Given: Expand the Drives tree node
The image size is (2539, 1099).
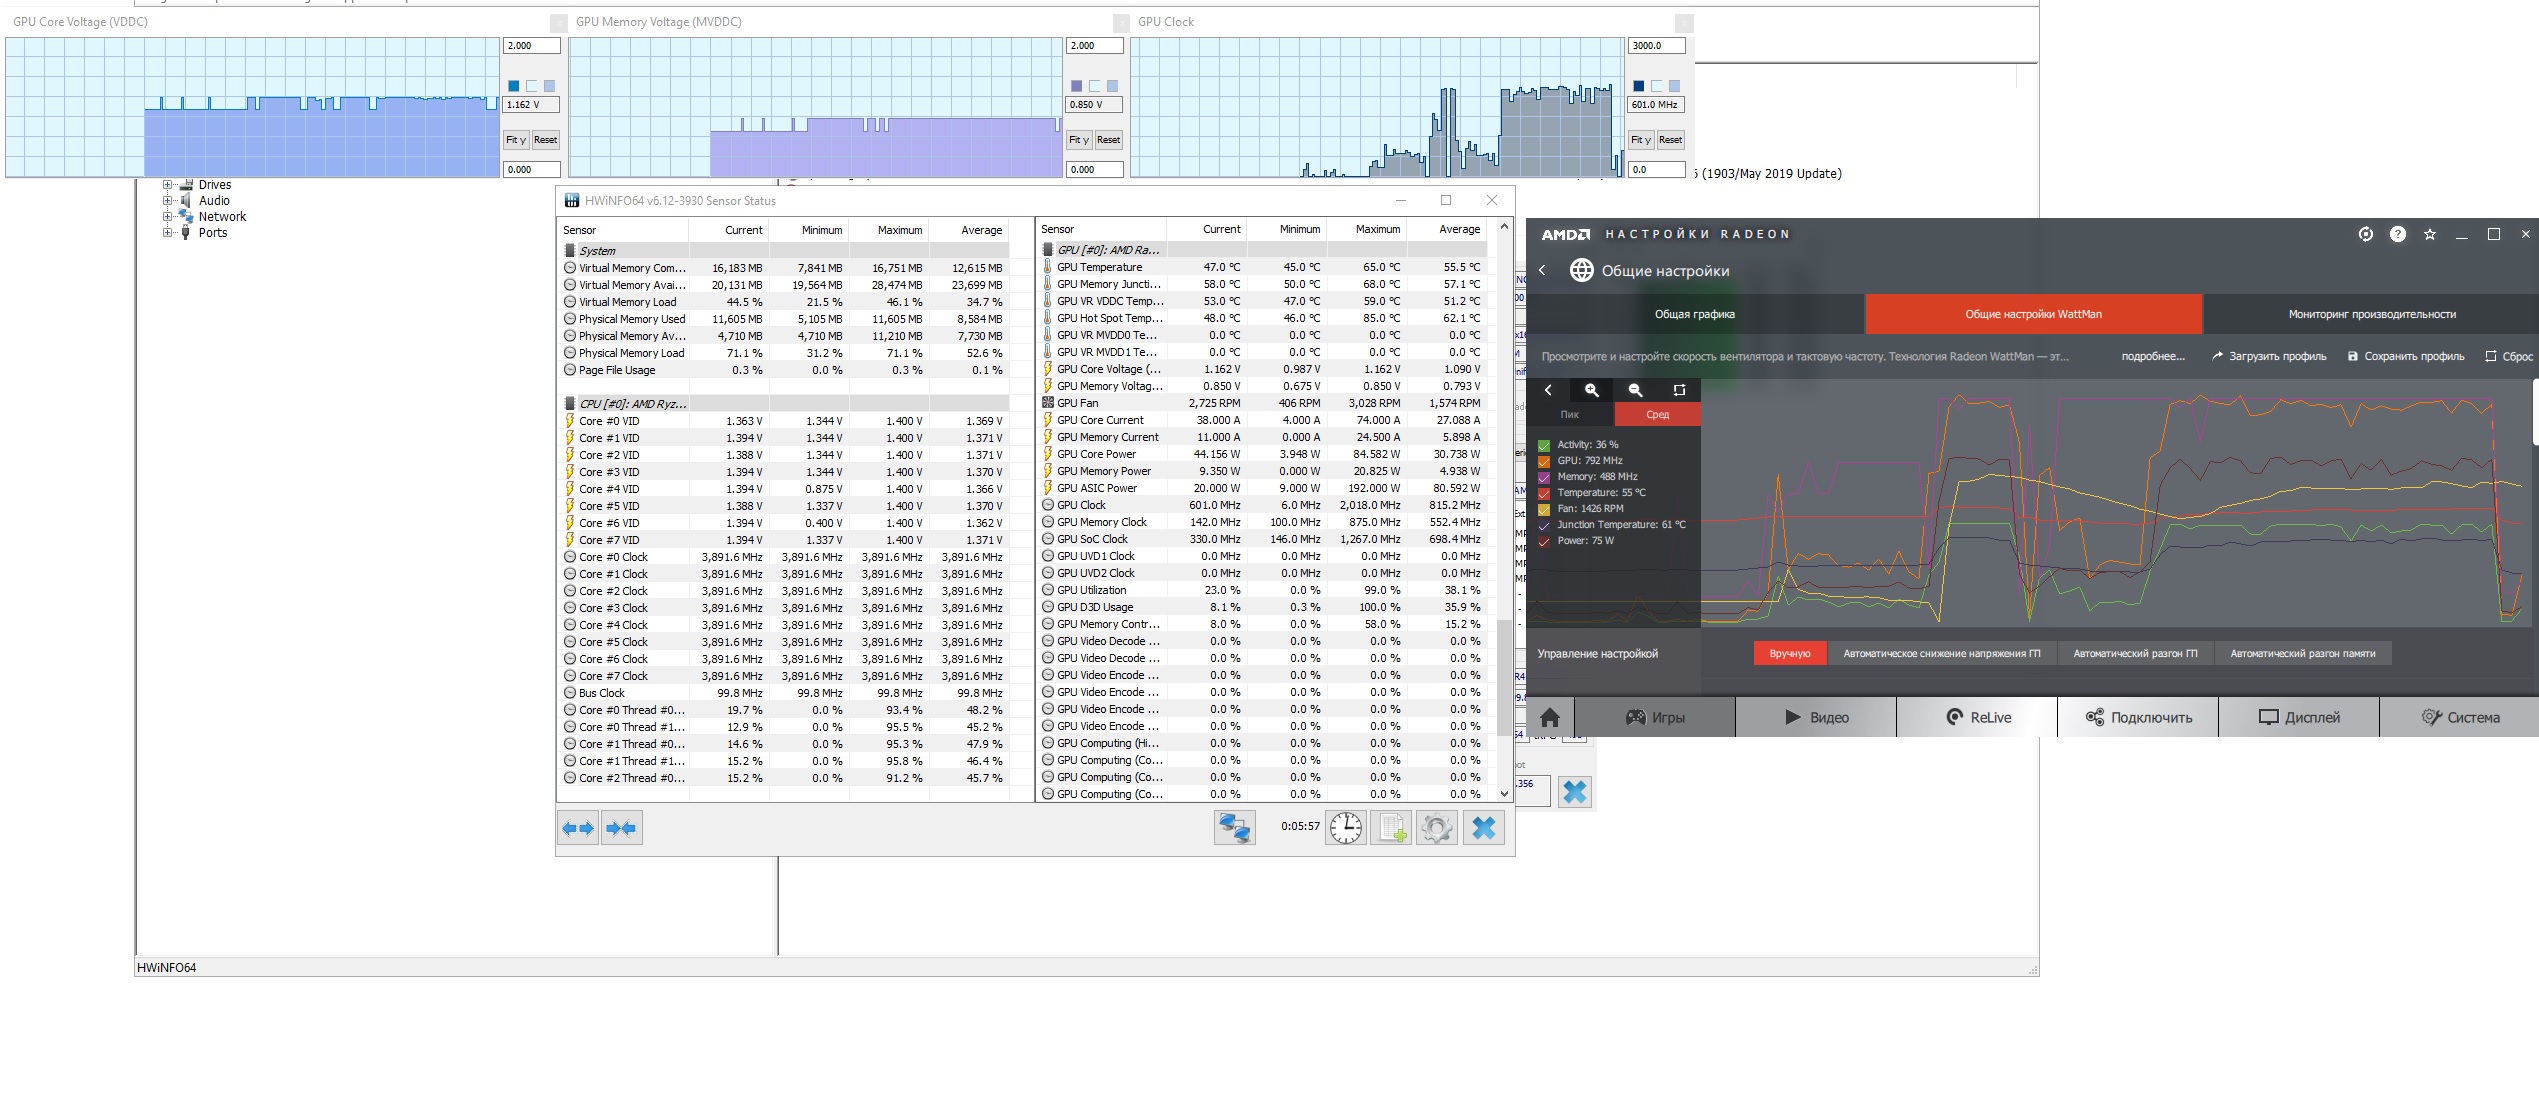Looking at the screenshot, I should [168, 185].
